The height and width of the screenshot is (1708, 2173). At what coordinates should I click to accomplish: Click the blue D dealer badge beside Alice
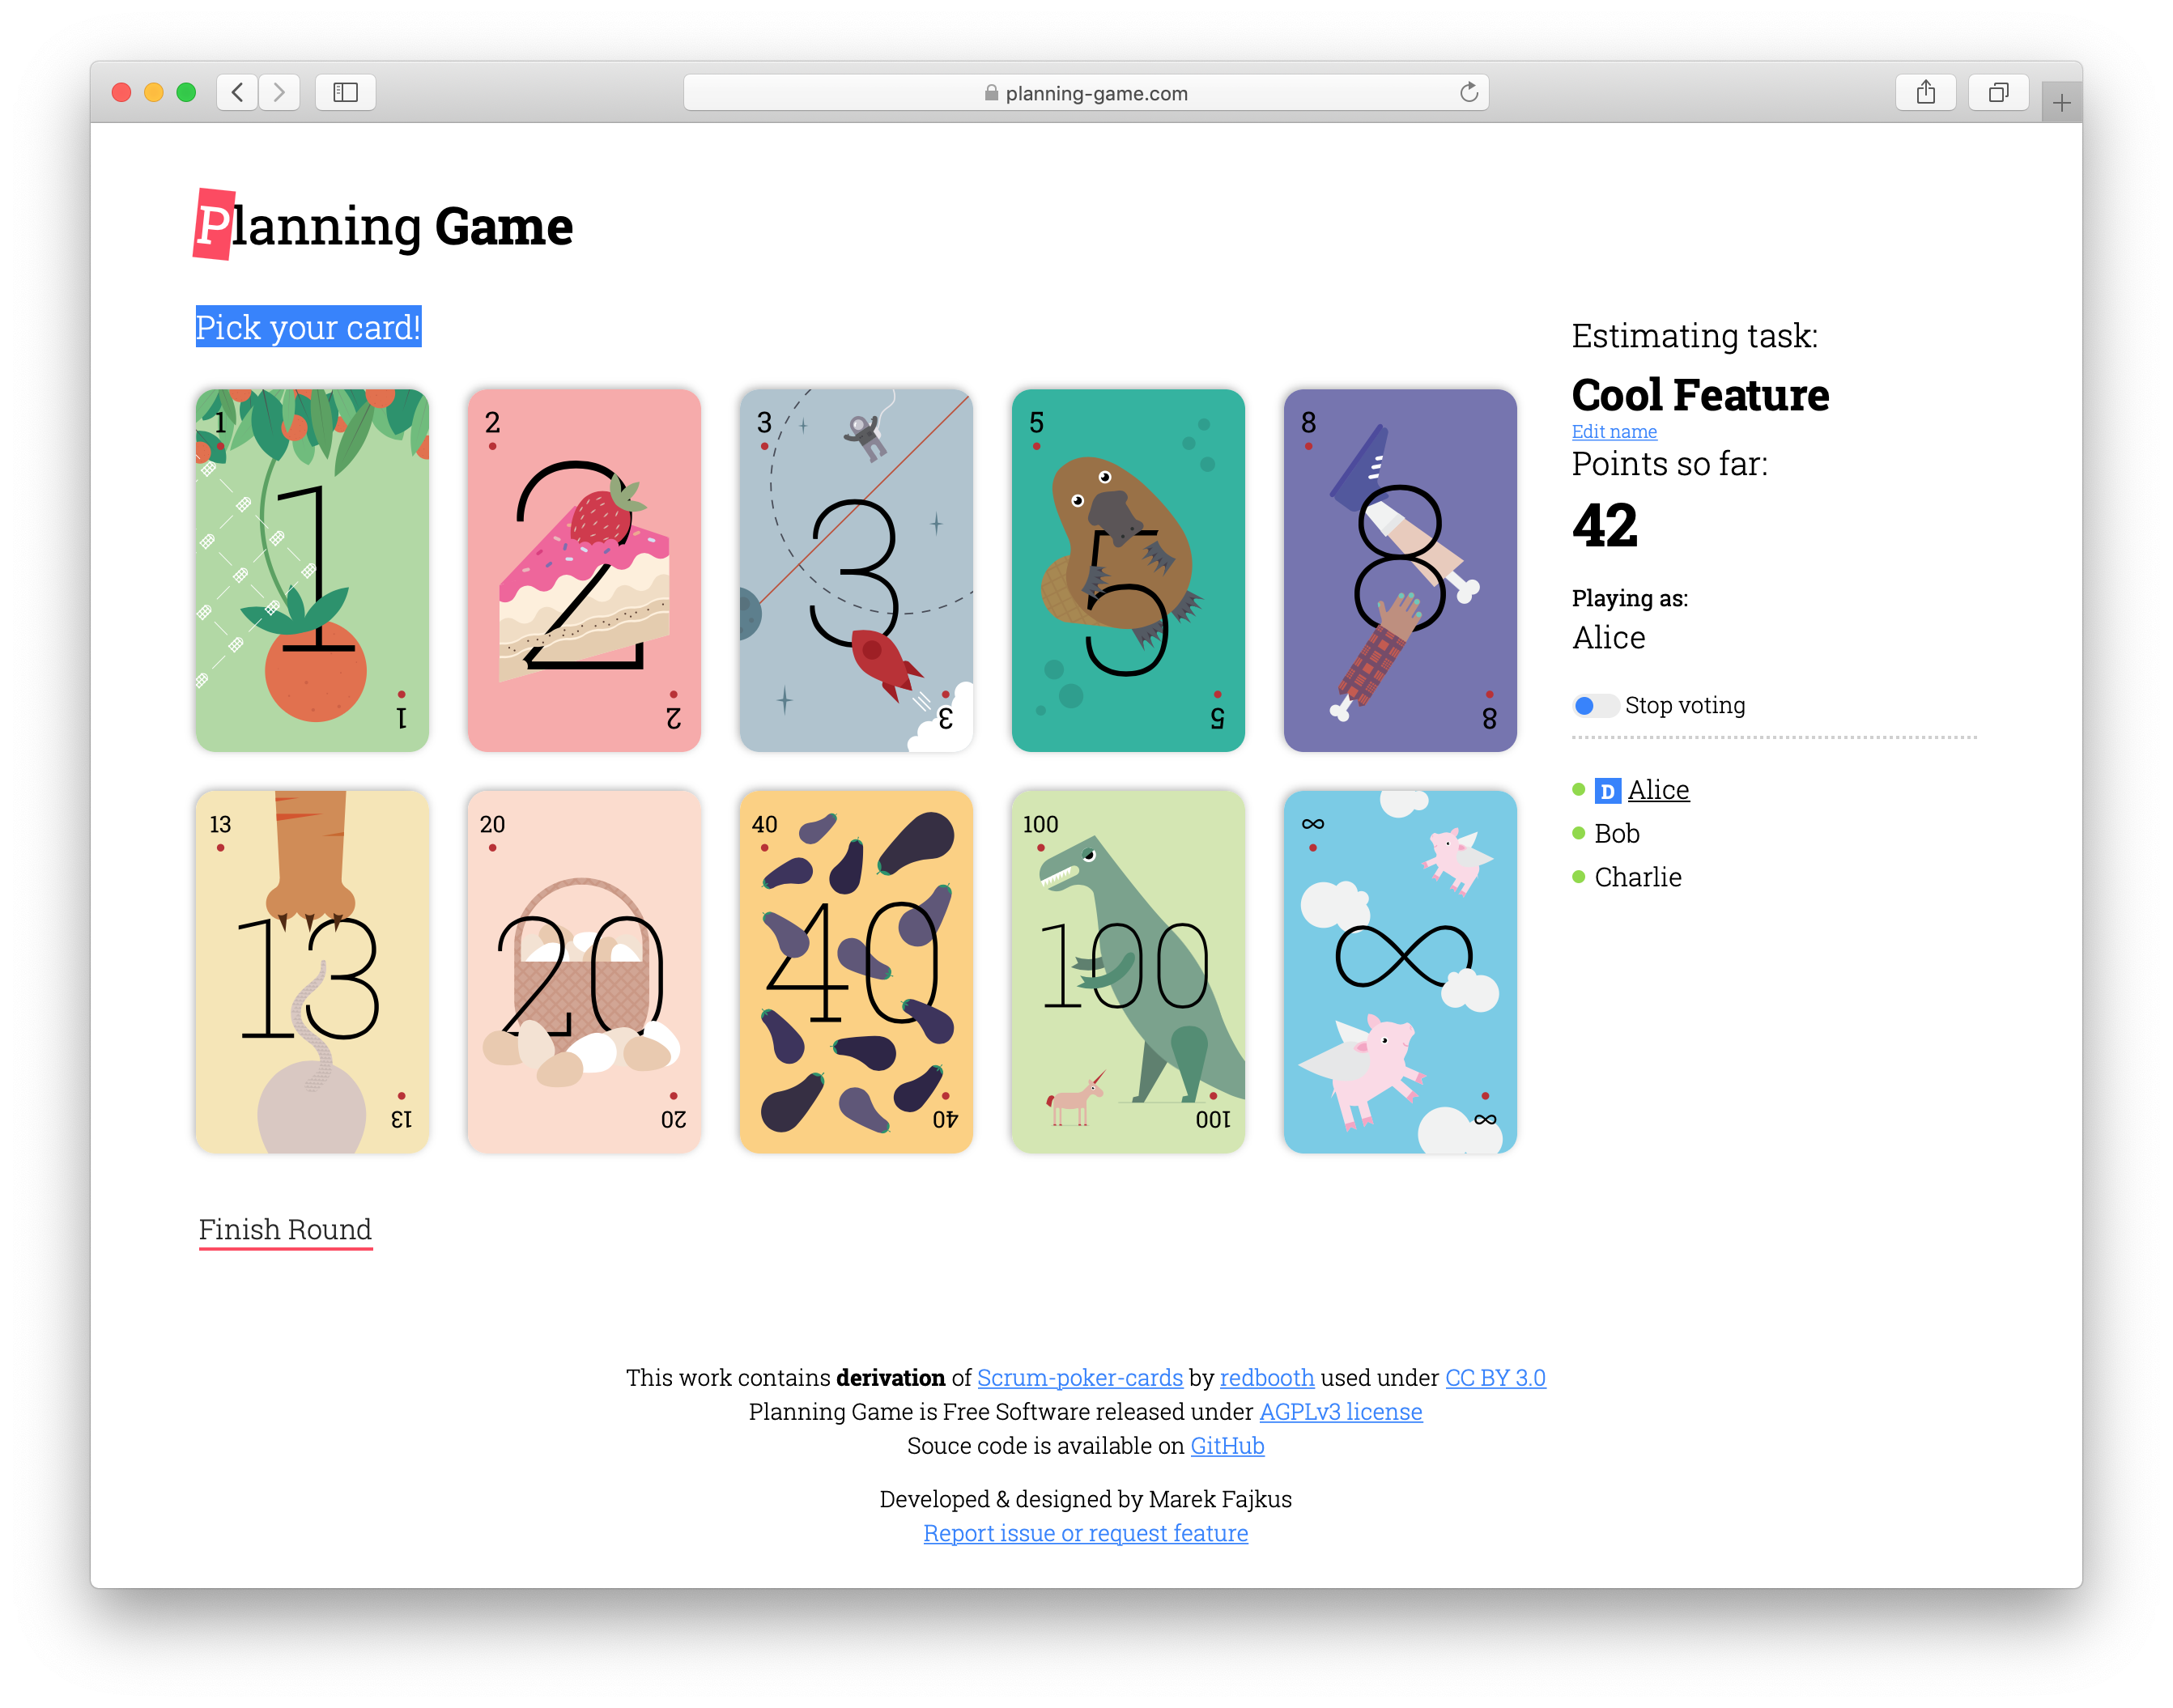(1607, 791)
